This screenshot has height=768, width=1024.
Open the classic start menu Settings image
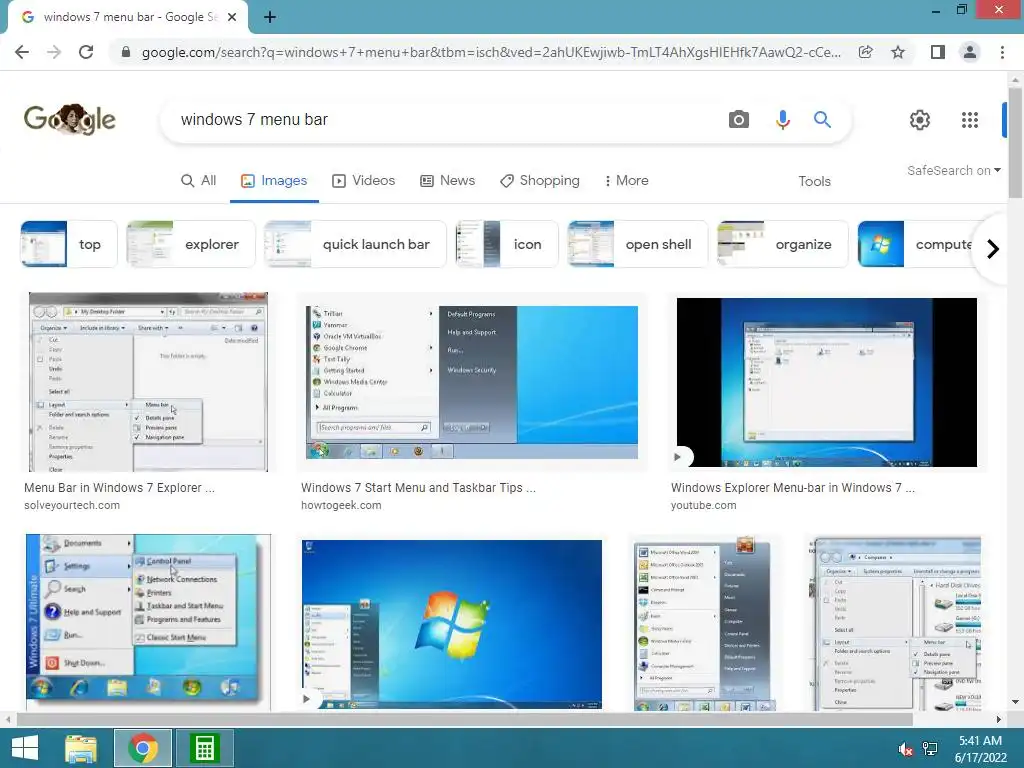(148, 622)
